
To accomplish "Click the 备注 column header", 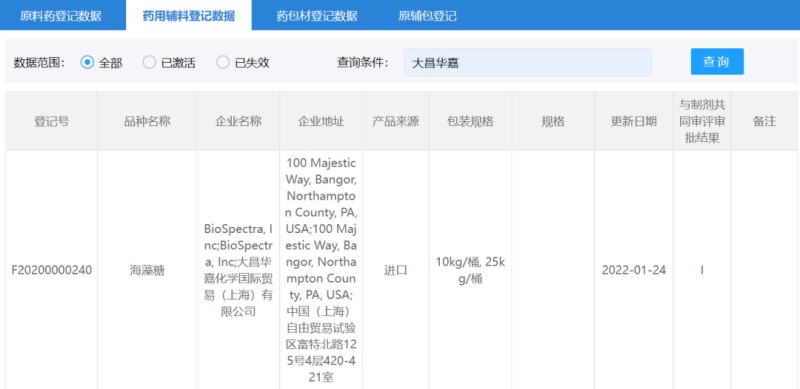I will click(764, 121).
